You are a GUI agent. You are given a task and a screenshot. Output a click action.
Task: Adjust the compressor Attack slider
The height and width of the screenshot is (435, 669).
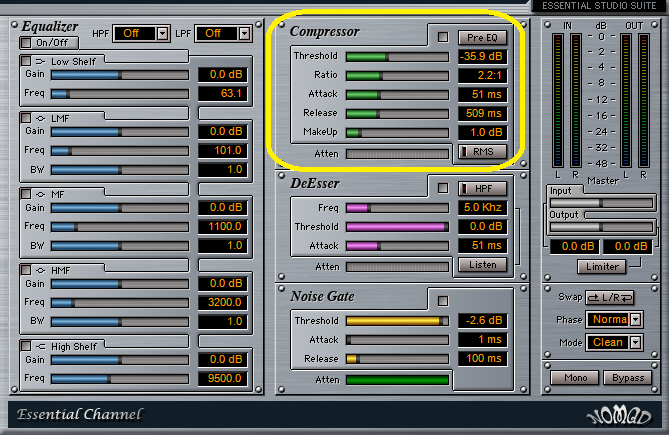(x=397, y=95)
